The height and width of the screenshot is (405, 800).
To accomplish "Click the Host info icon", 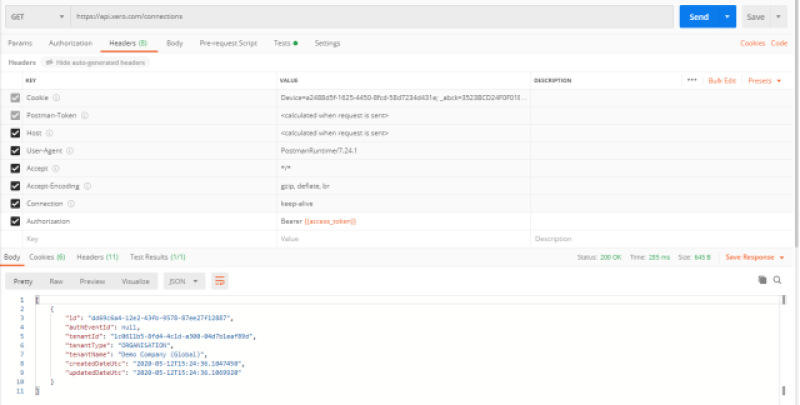I will point(49,133).
